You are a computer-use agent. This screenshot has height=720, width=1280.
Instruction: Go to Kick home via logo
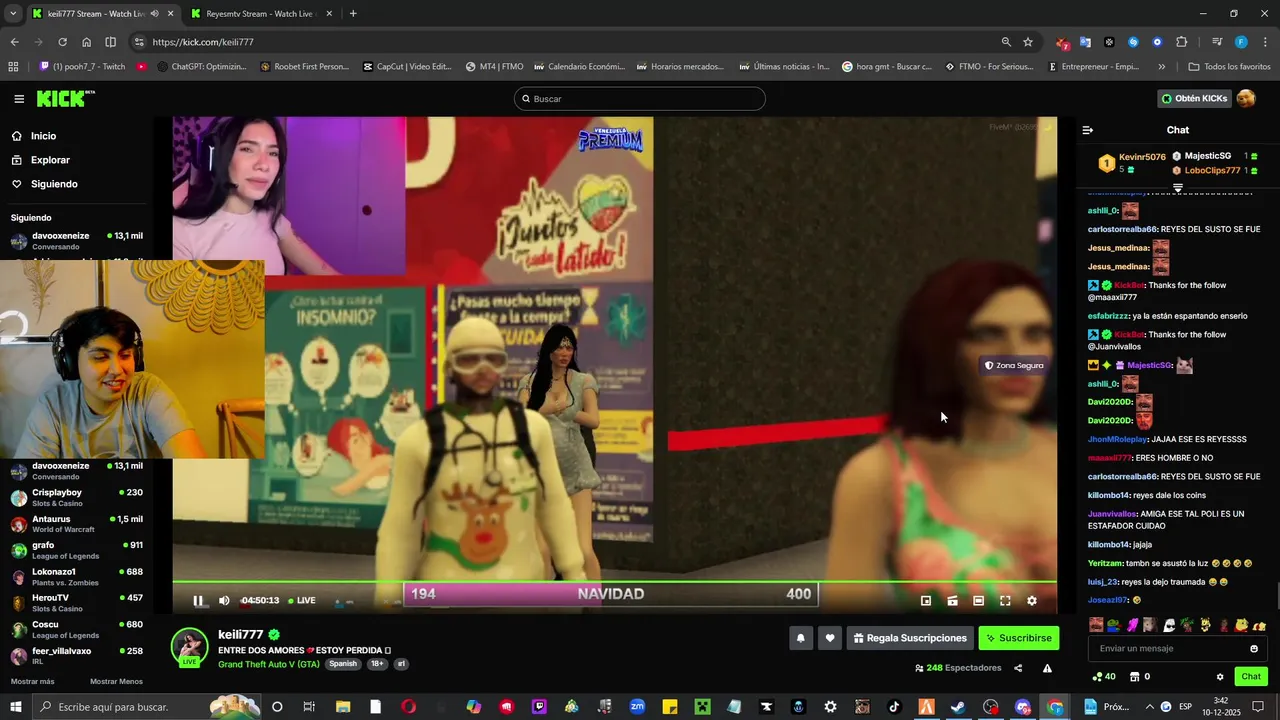[65, 98]
